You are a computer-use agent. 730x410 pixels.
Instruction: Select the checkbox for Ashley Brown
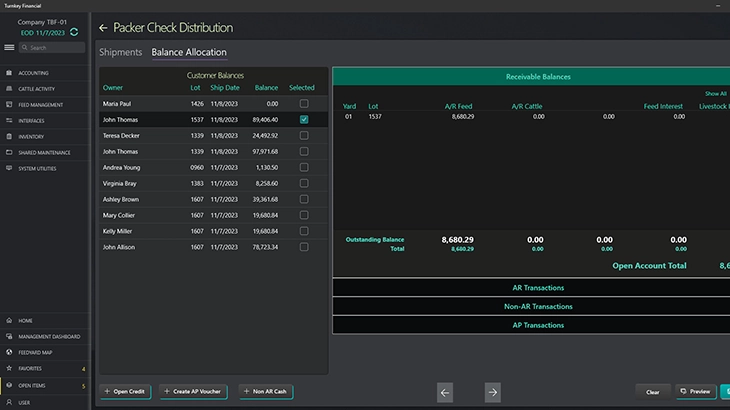pos(304,199)
